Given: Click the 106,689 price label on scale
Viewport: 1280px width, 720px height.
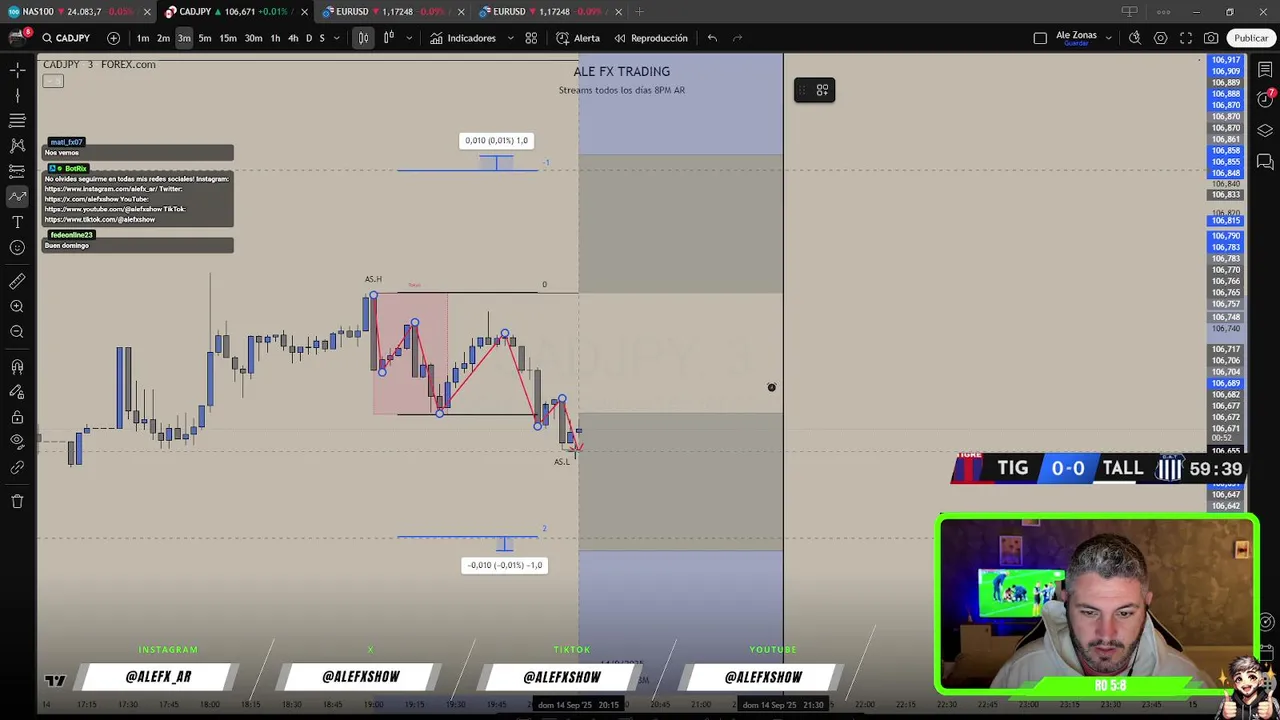Looking at the screenshot, I should coord(1226,383).
